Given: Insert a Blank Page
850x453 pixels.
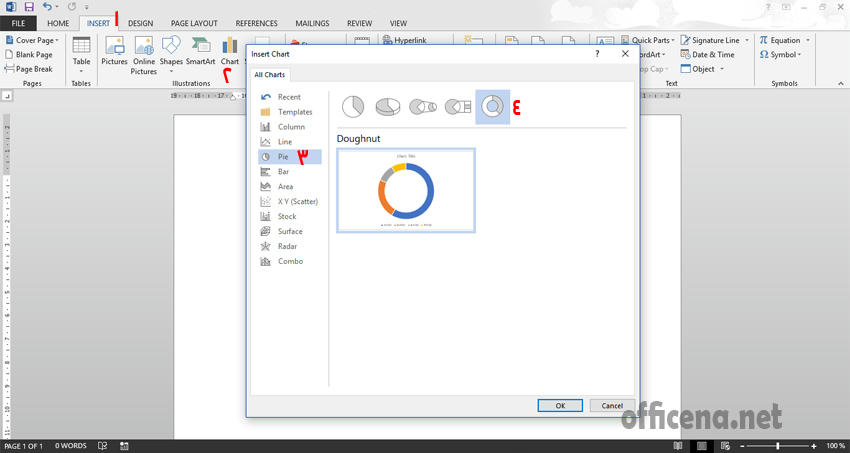Looking at the screenshot, I should click(x=29, y=55).
